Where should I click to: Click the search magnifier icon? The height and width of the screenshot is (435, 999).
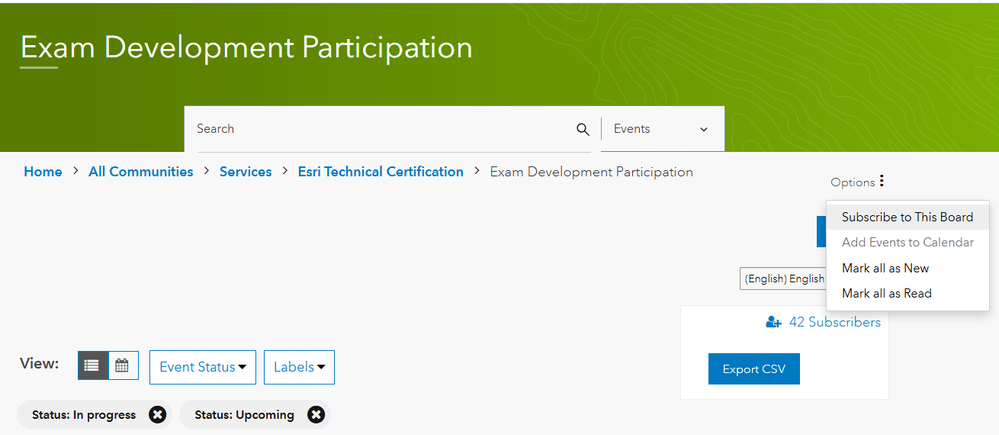(x=583, y=129)
